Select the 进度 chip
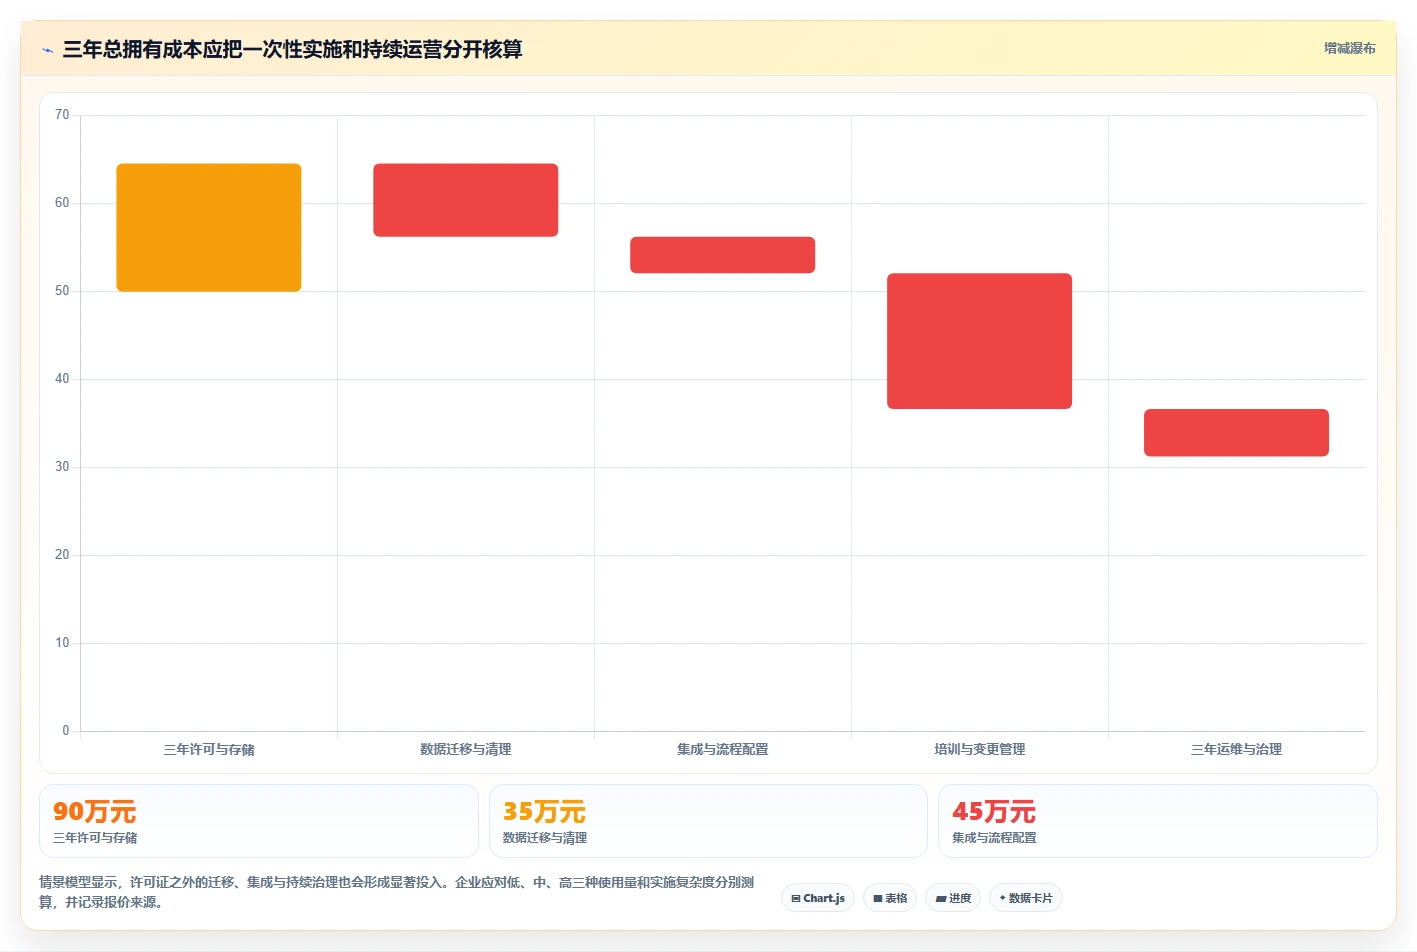Screen dimensions: 1417x952 click(x=953, y=898)
